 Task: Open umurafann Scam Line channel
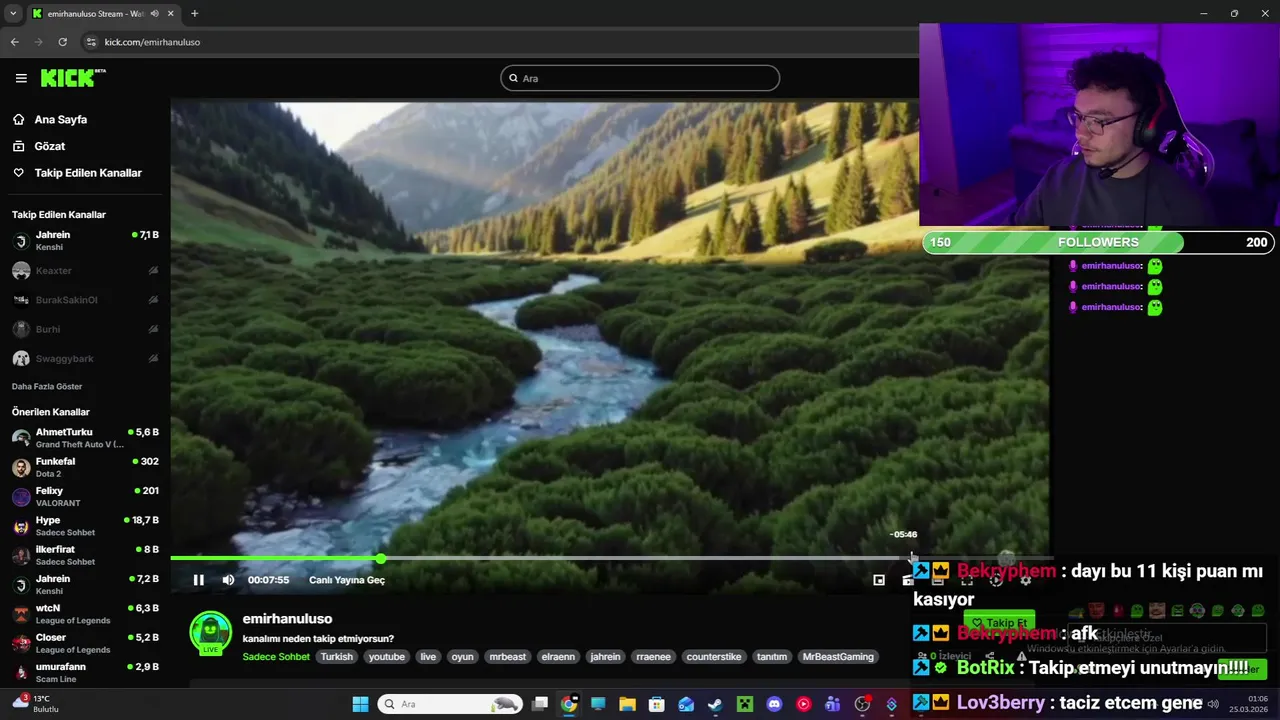(x=84, y=672)
